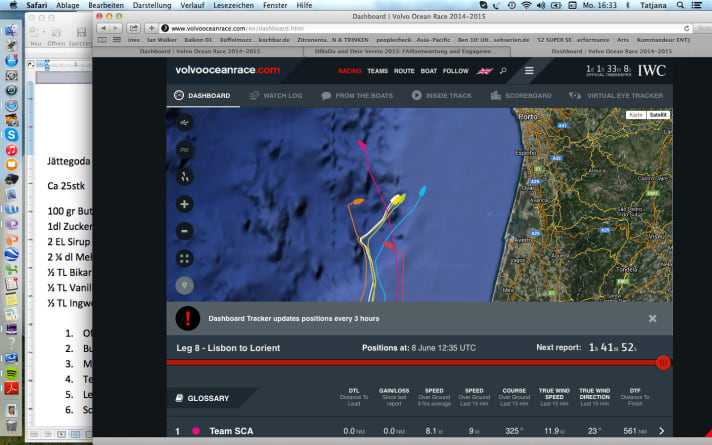This screenshot has height=445, width=712.
Task: Click the BOAT nav link
Action: [429, 71]
